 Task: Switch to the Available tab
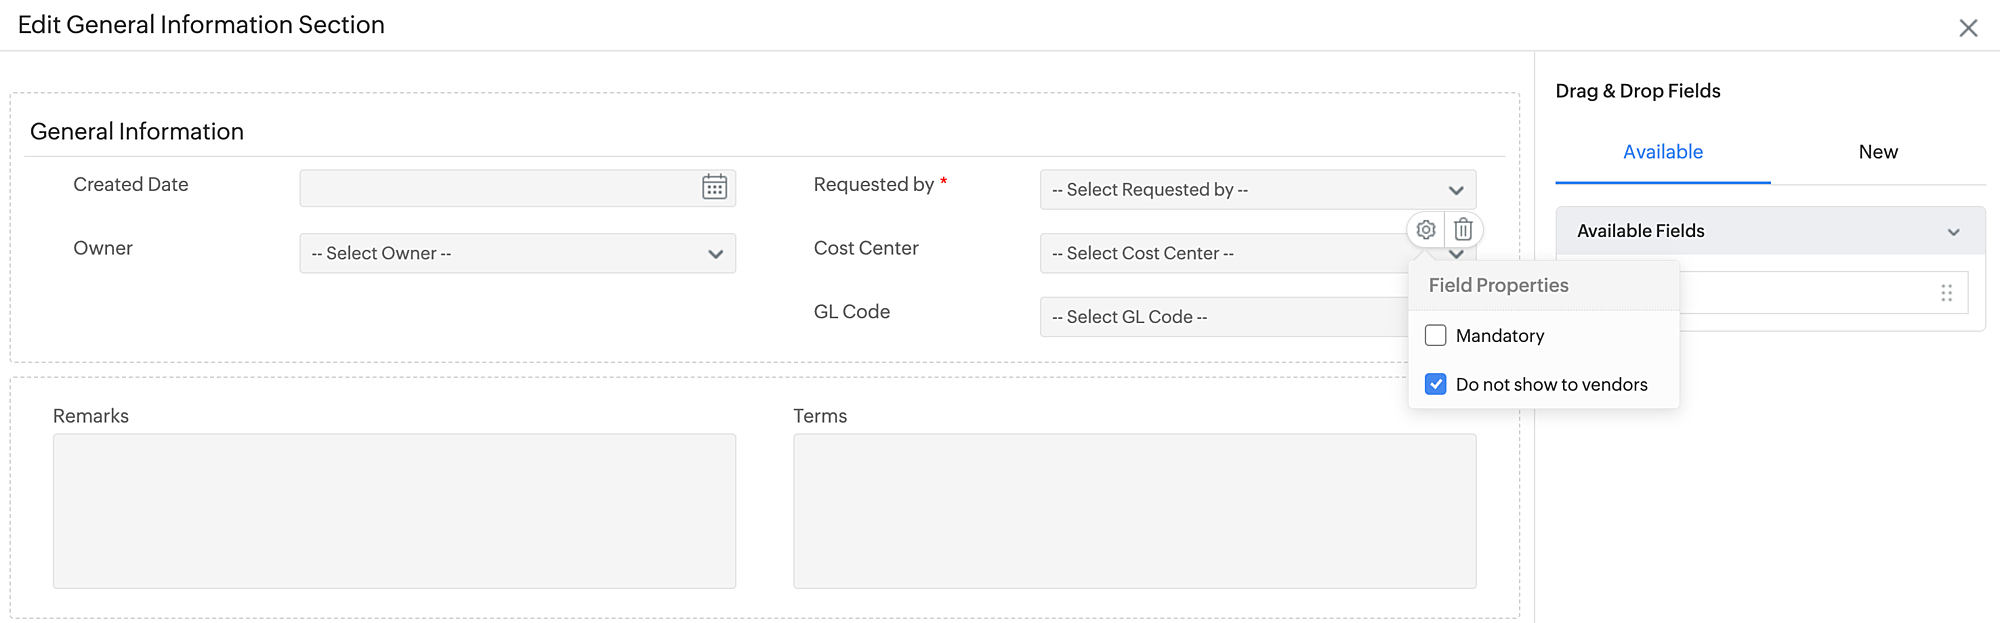tap(1662, 152)
